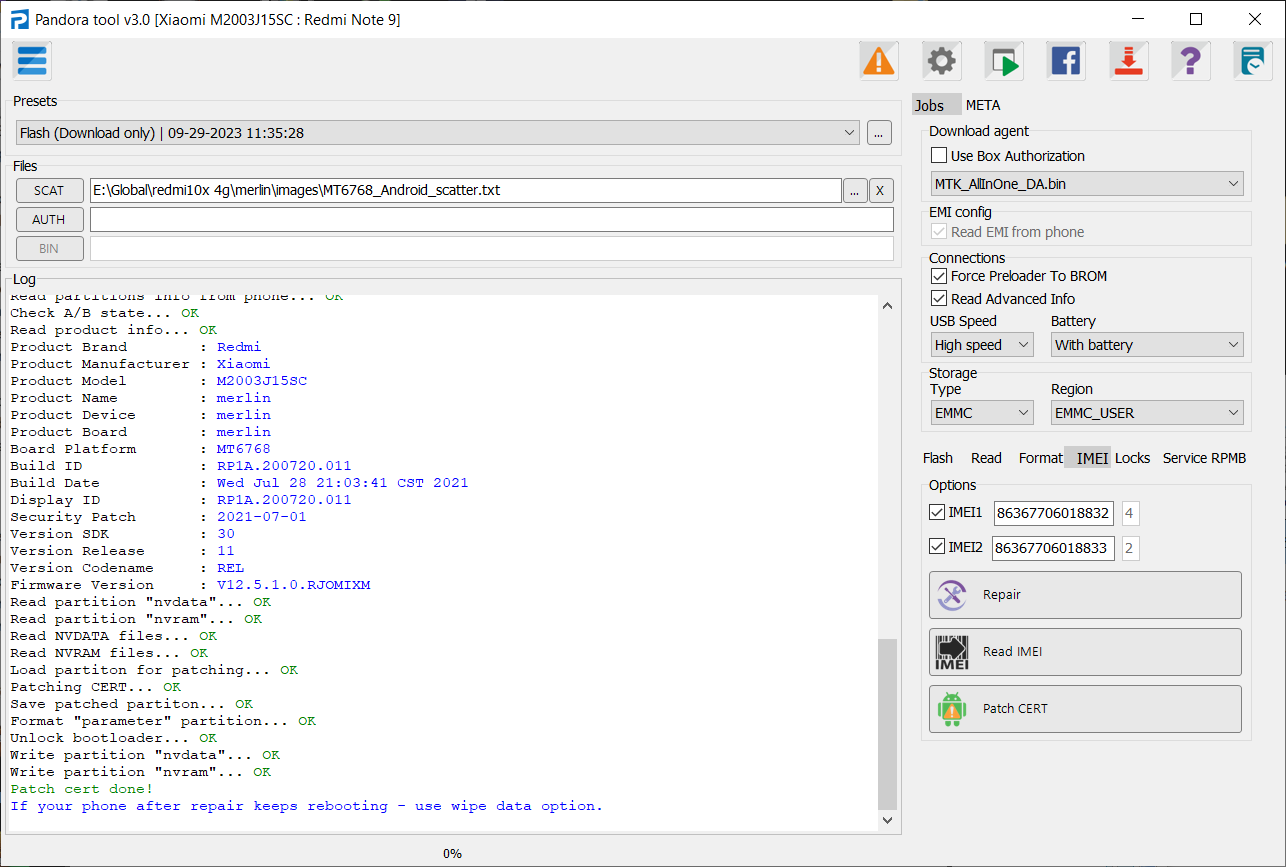The width and height of the screenshot is (1286, 867).
Task: Toggle Force Preloader To BROM checkbox
Action: point(938,276)
